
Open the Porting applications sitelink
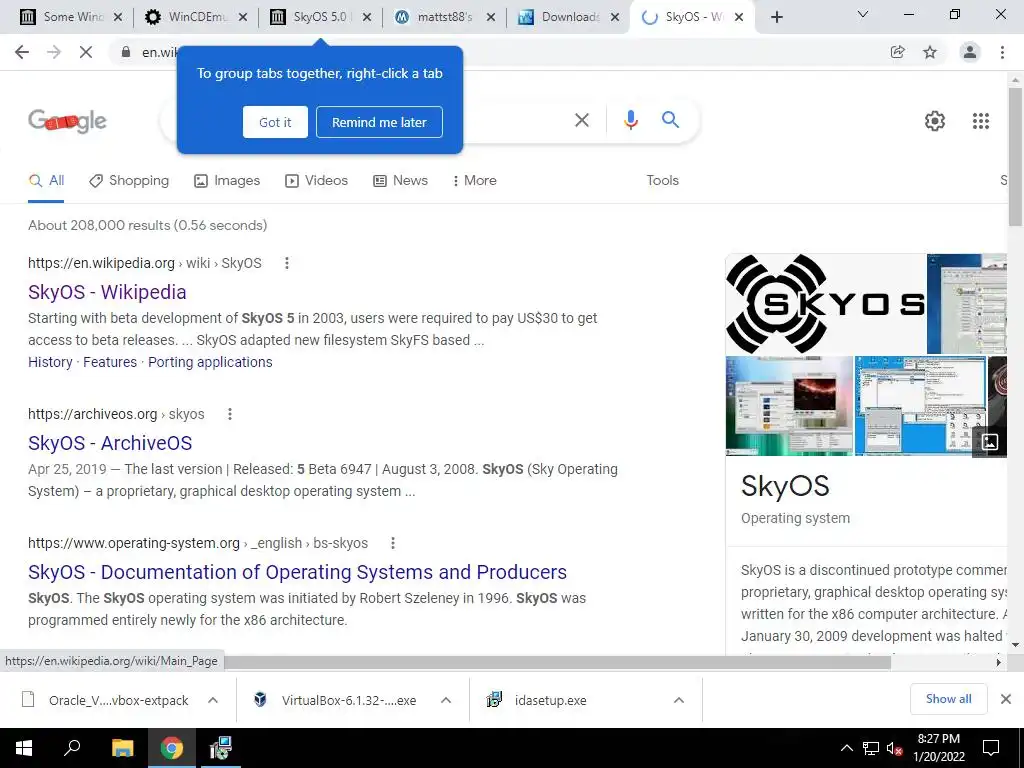coord(210,362)
